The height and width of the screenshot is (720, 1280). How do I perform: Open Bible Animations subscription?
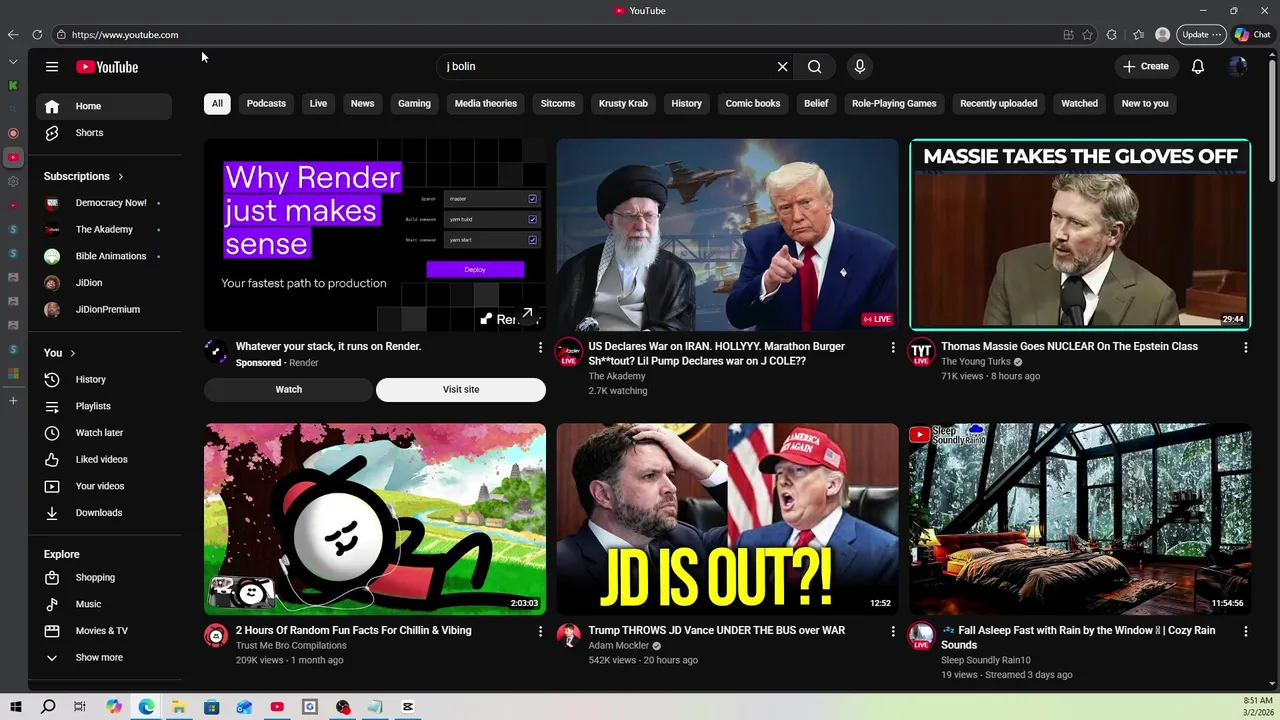pyautogui.click(x=104, y=256)
